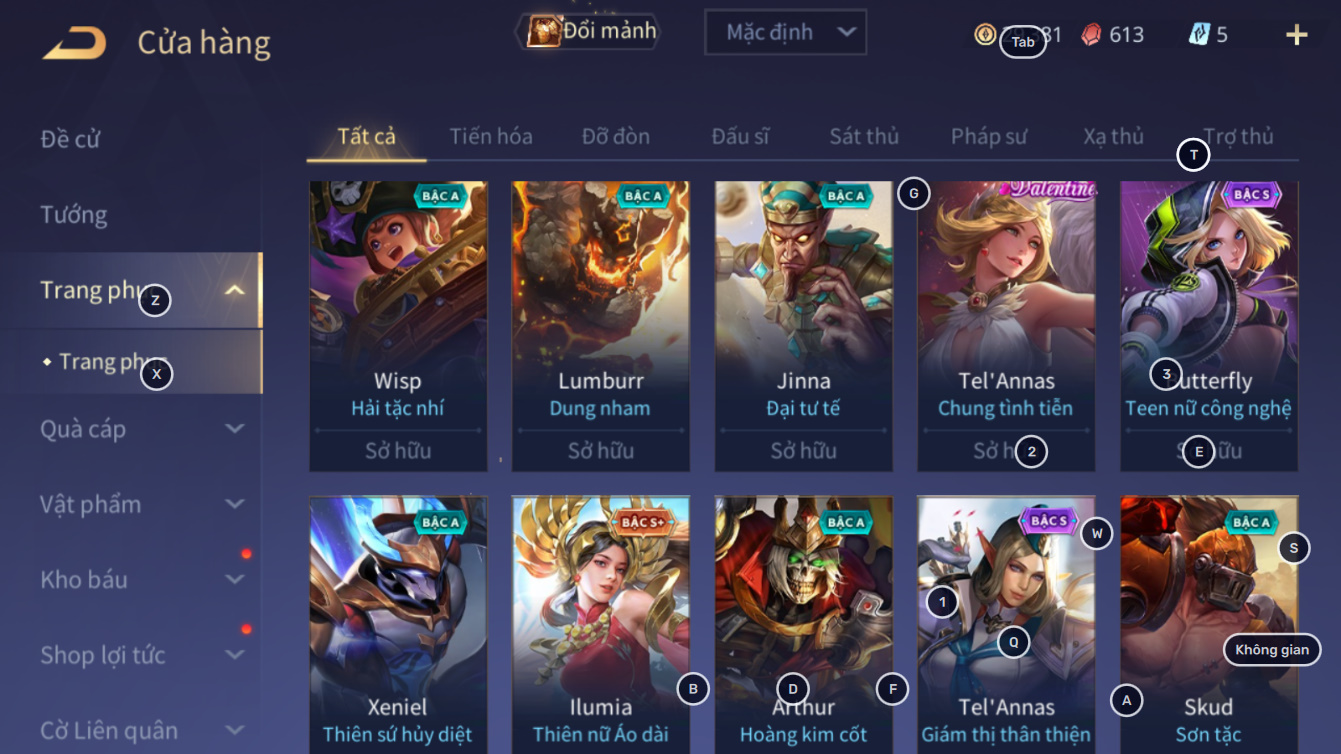Collapse the Trang phục sidebar section
Viewport: 1341px width, 754px height.
[235, 291]
